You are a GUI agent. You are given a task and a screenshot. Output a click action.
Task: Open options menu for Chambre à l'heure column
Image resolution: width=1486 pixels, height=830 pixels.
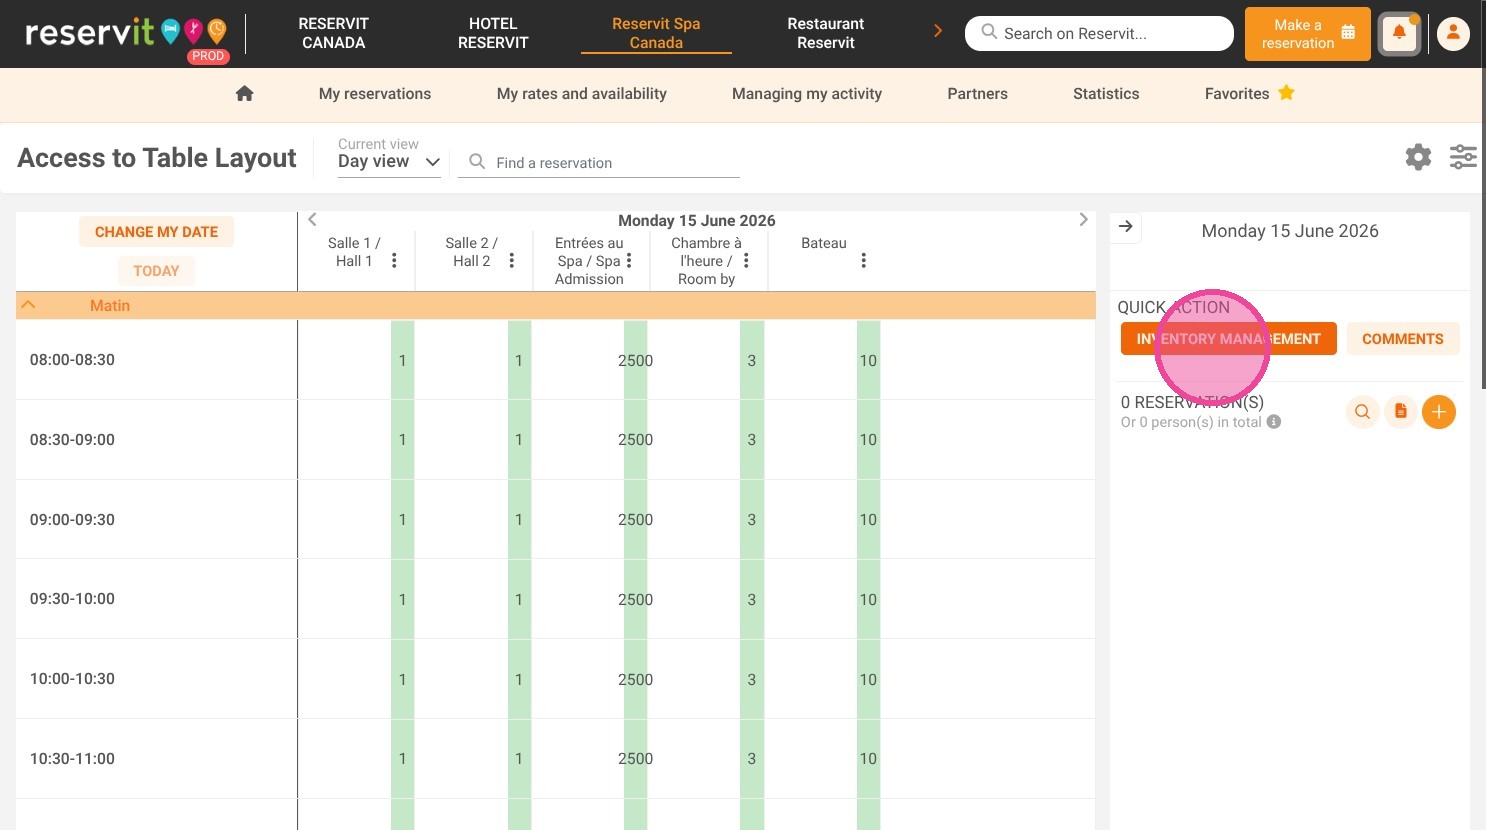coord(746,261)
